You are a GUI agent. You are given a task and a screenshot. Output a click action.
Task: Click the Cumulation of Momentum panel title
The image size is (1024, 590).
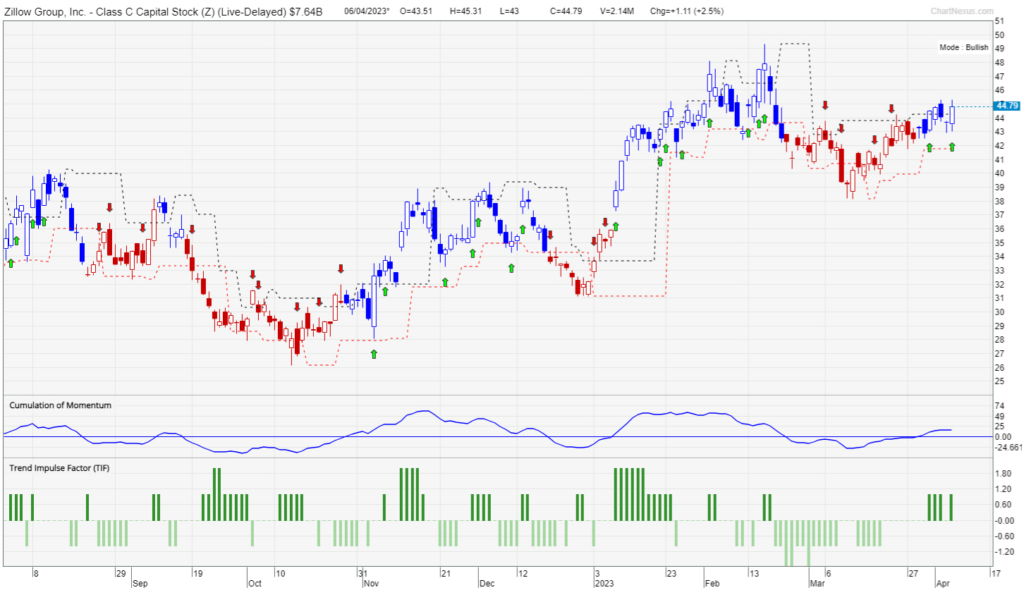[x=60, y=405]
